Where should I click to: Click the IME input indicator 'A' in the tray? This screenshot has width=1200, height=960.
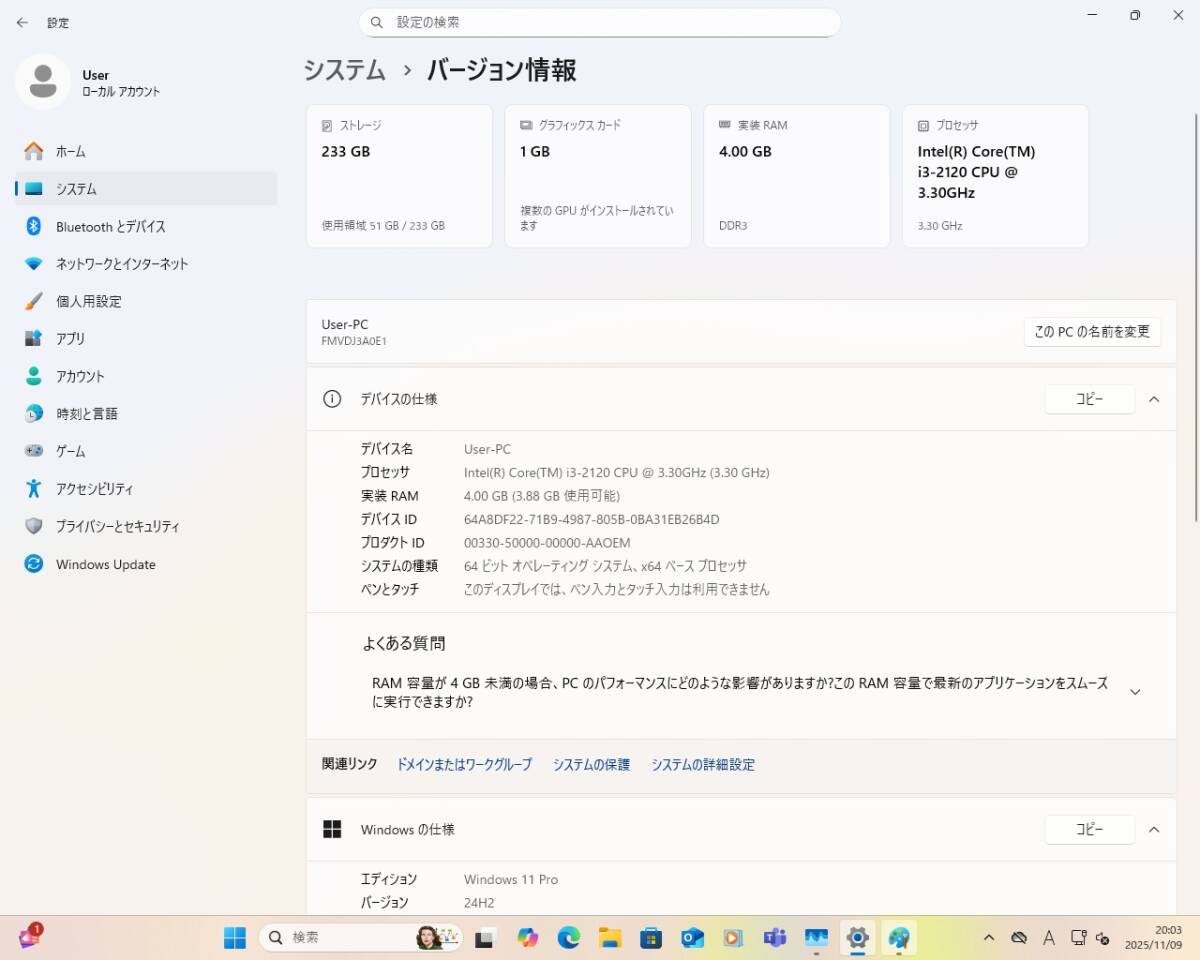pyautogui.click(x=1048, y=937)
